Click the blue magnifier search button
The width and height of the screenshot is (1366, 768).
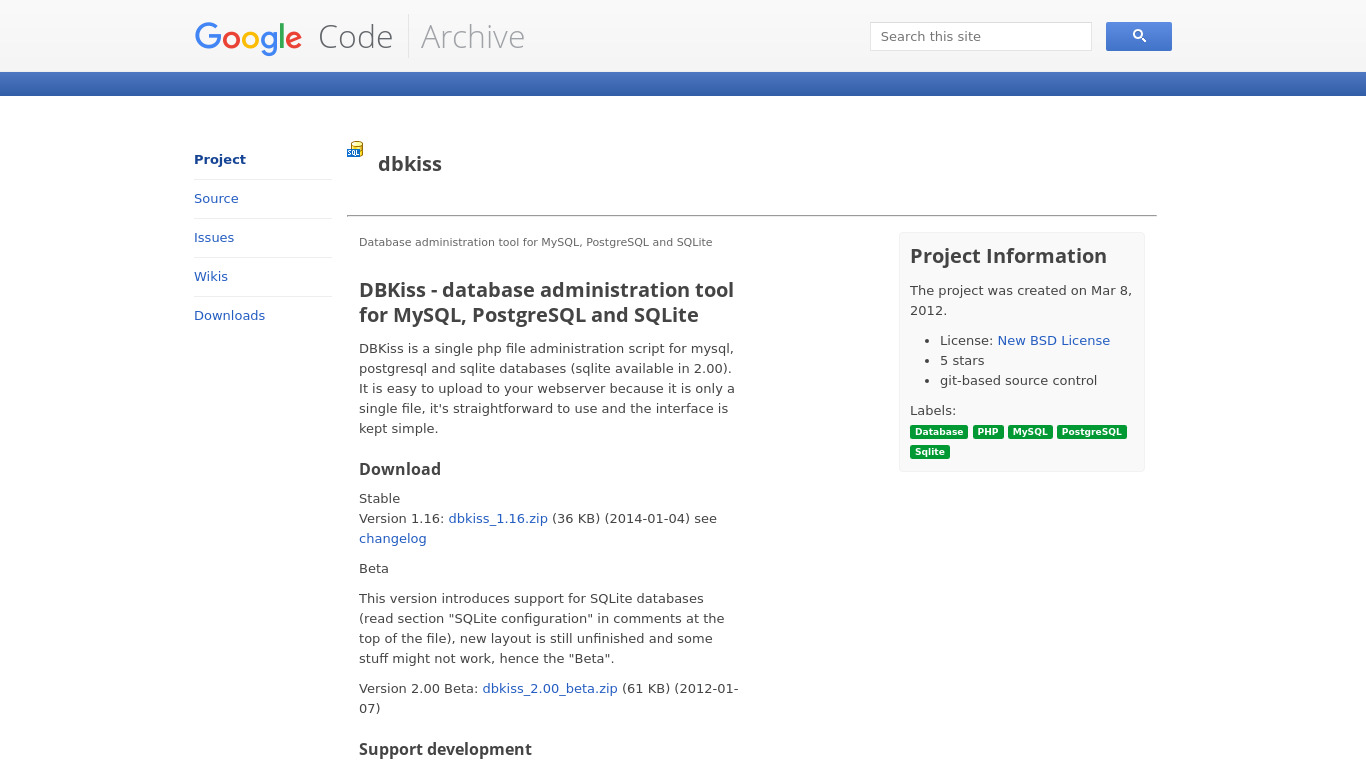pyautogui.click(x=1138, y=36)
